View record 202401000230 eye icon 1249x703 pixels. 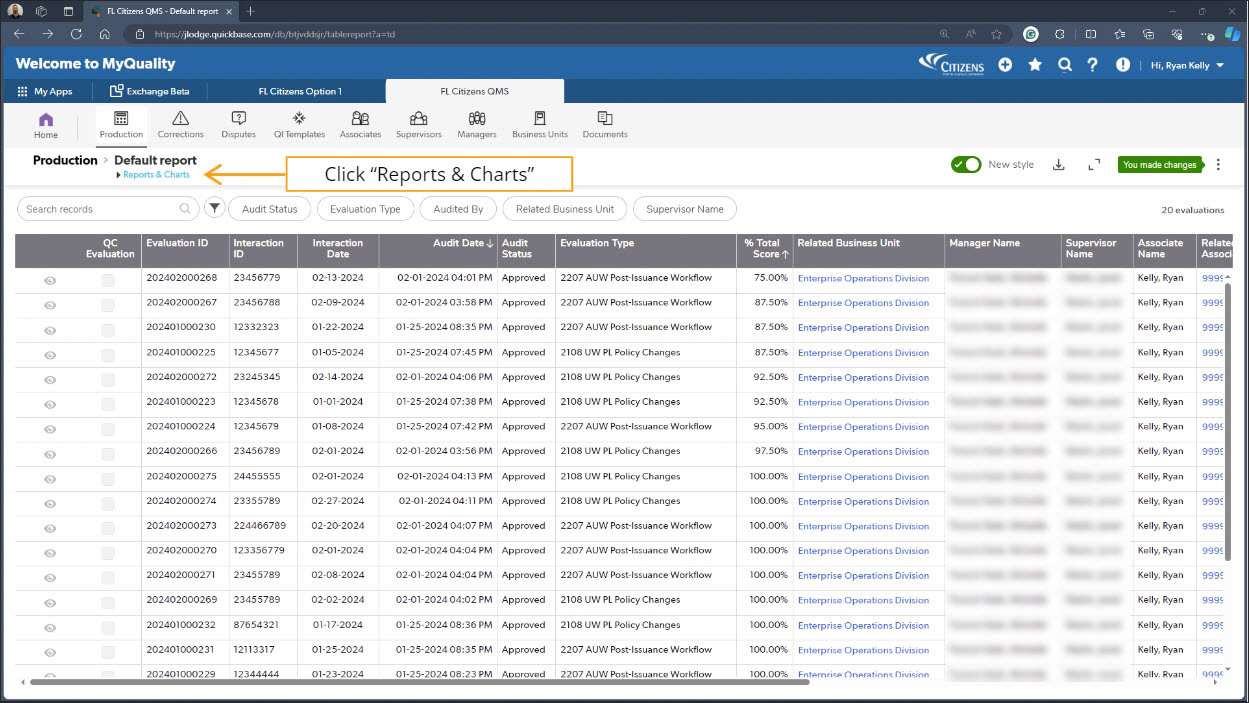[50, 330]
